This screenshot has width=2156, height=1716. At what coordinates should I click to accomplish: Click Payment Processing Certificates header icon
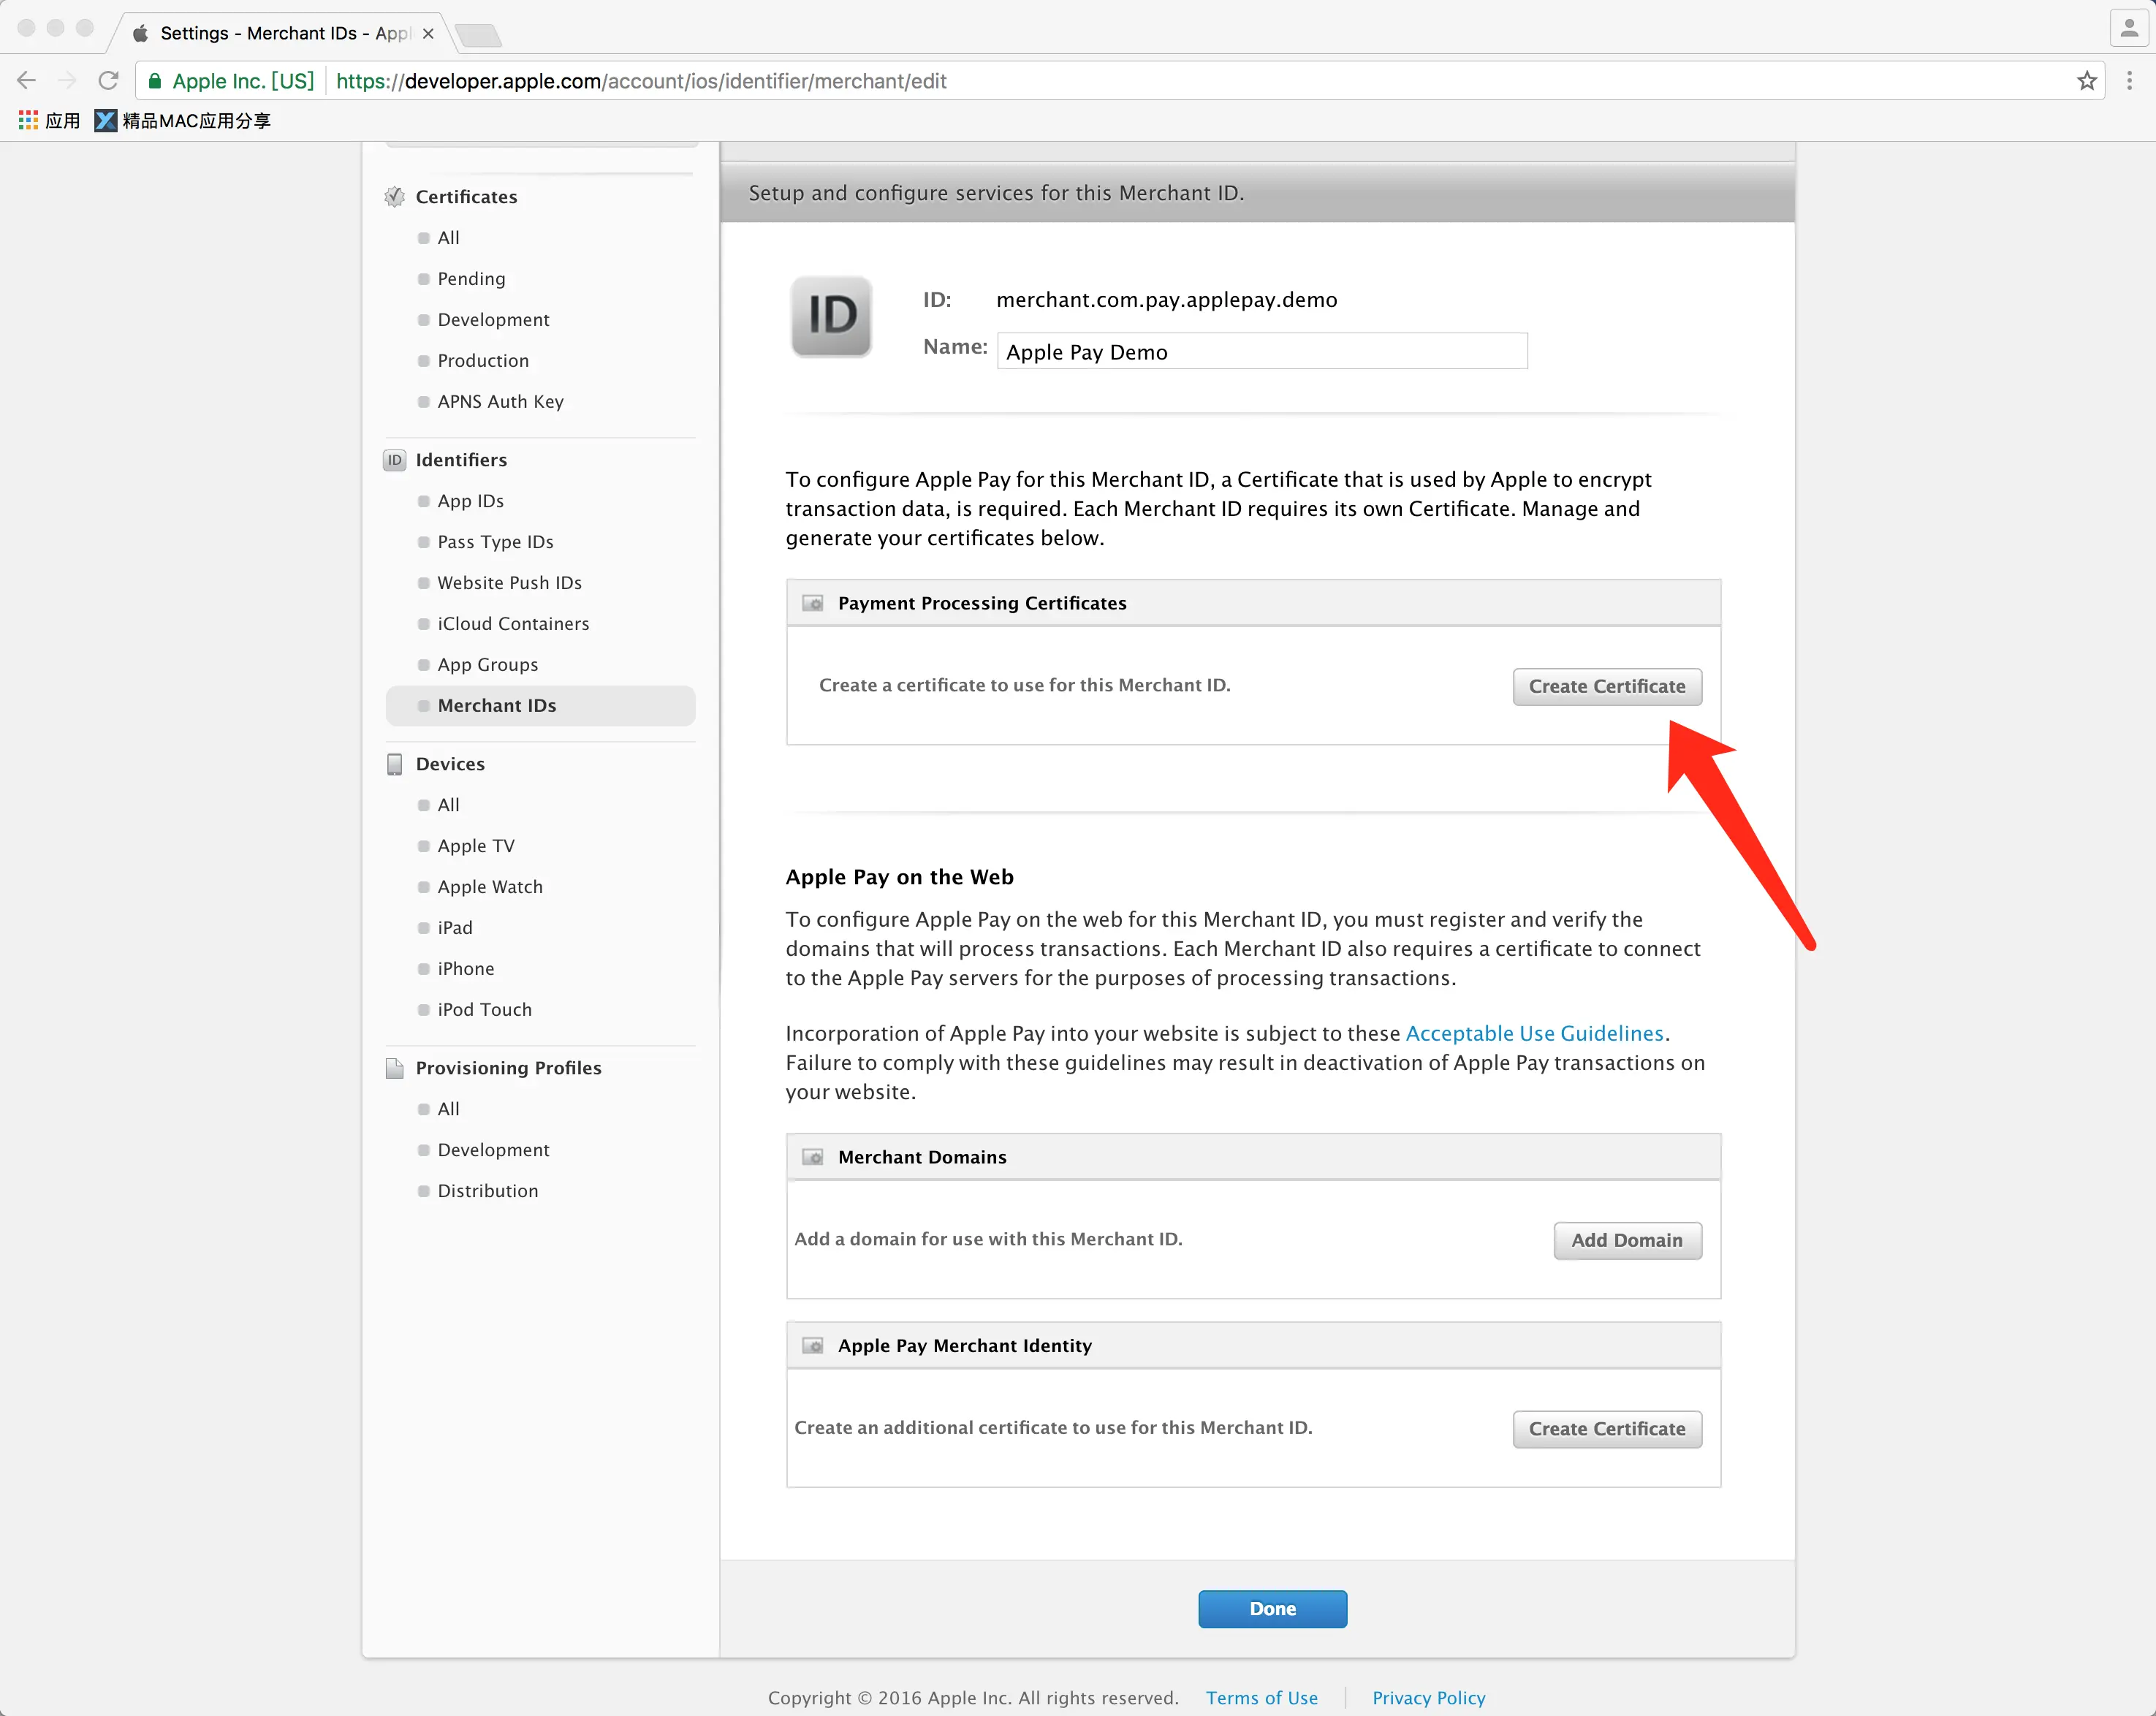(x=813, y=603)
